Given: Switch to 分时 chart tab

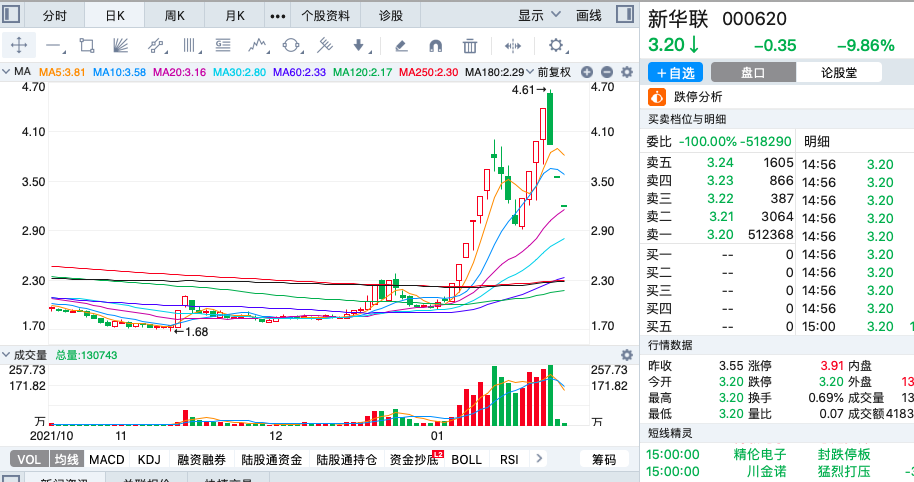Looking at the screenshot, I should tap(55, 16).
